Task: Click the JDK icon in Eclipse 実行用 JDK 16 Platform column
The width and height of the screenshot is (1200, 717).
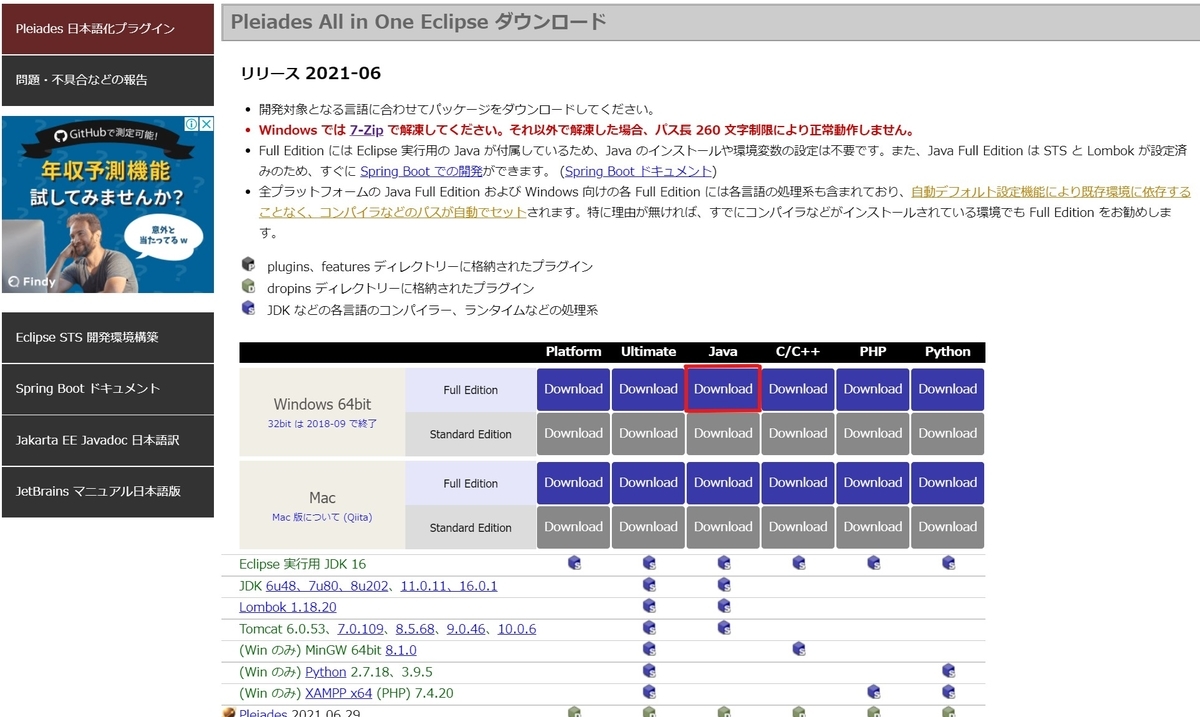Action: pyautogui.click(x=574, y=564)
